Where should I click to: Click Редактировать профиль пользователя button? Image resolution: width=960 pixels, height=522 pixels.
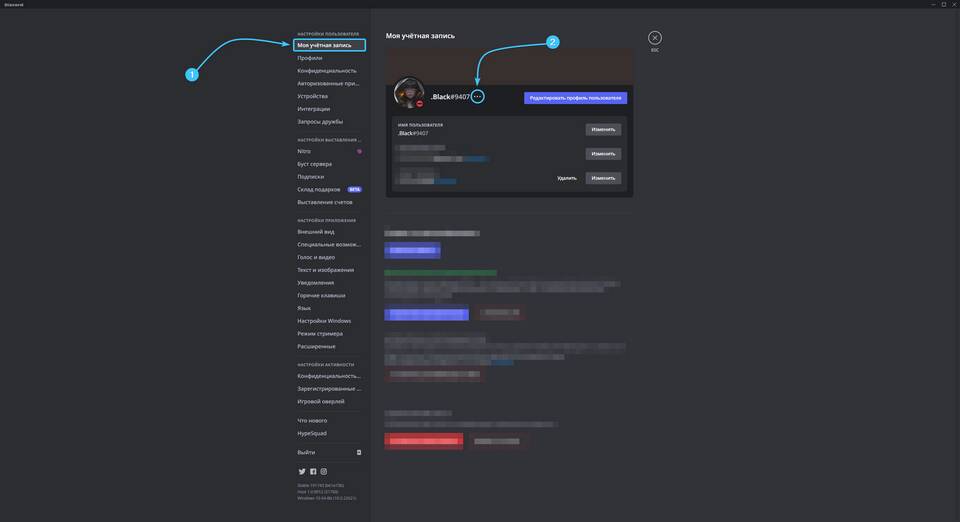click(x=576, y=98)
